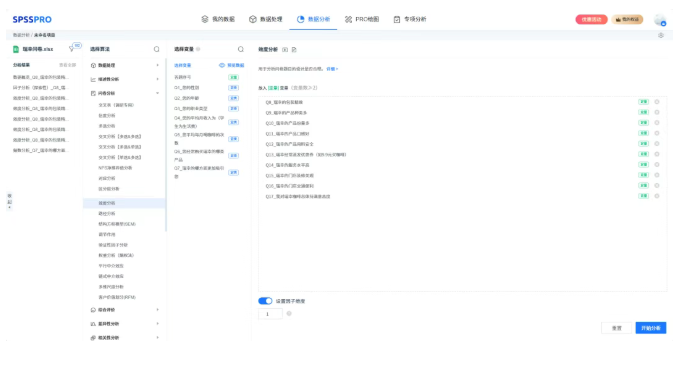The width and height of the screenshot is (688, 374).
Task: Select the cross table (交叉表) algorithm
Action: [116, 105]
